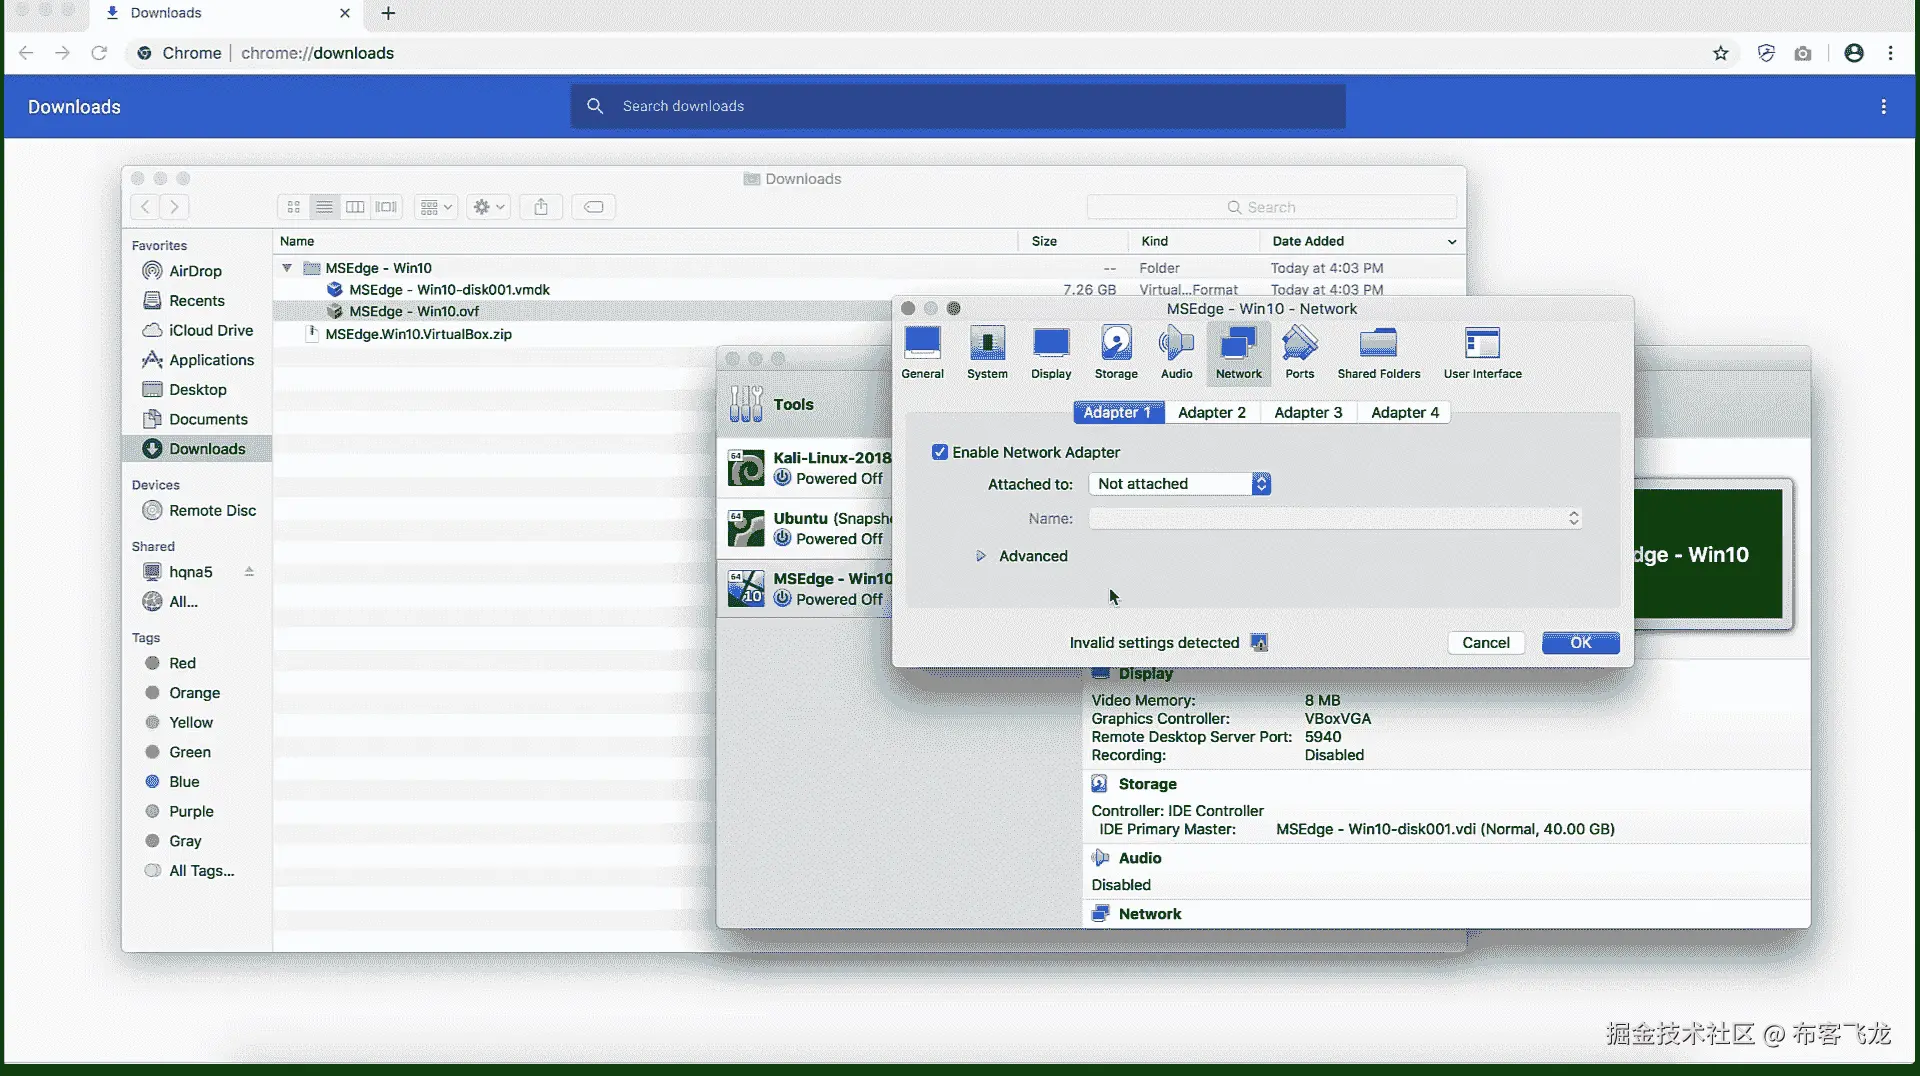The height and width of the screenshot is (1076, 1920).
Task: Switch to the Adapter 4 tab
Action: 1404,412
